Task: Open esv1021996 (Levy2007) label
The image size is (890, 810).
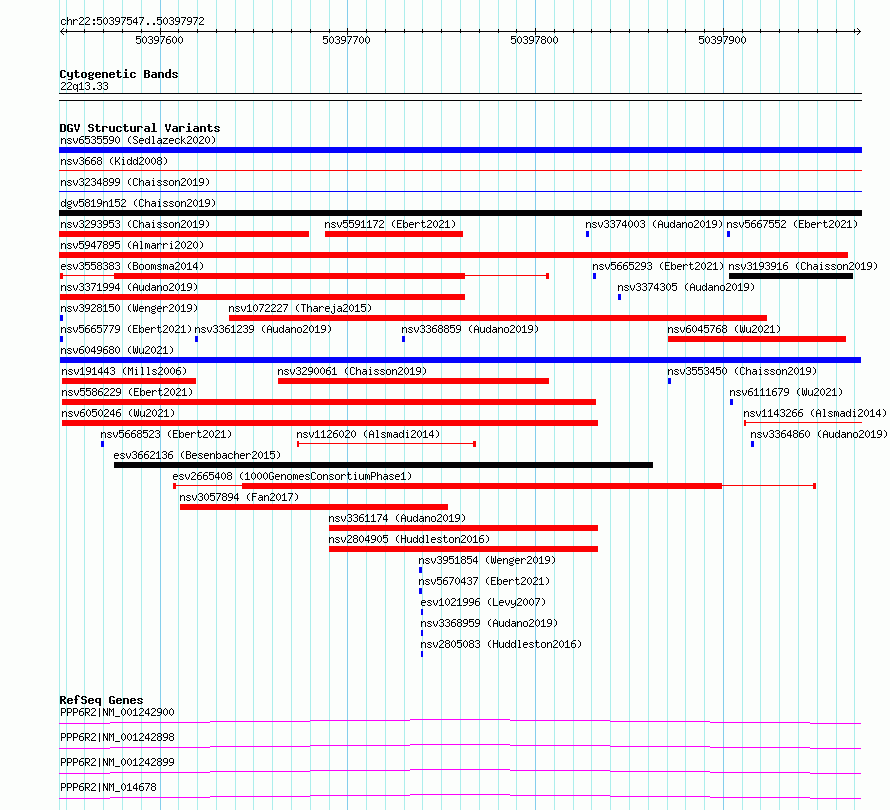Action: pyautogui.click(x=483, y=602)
